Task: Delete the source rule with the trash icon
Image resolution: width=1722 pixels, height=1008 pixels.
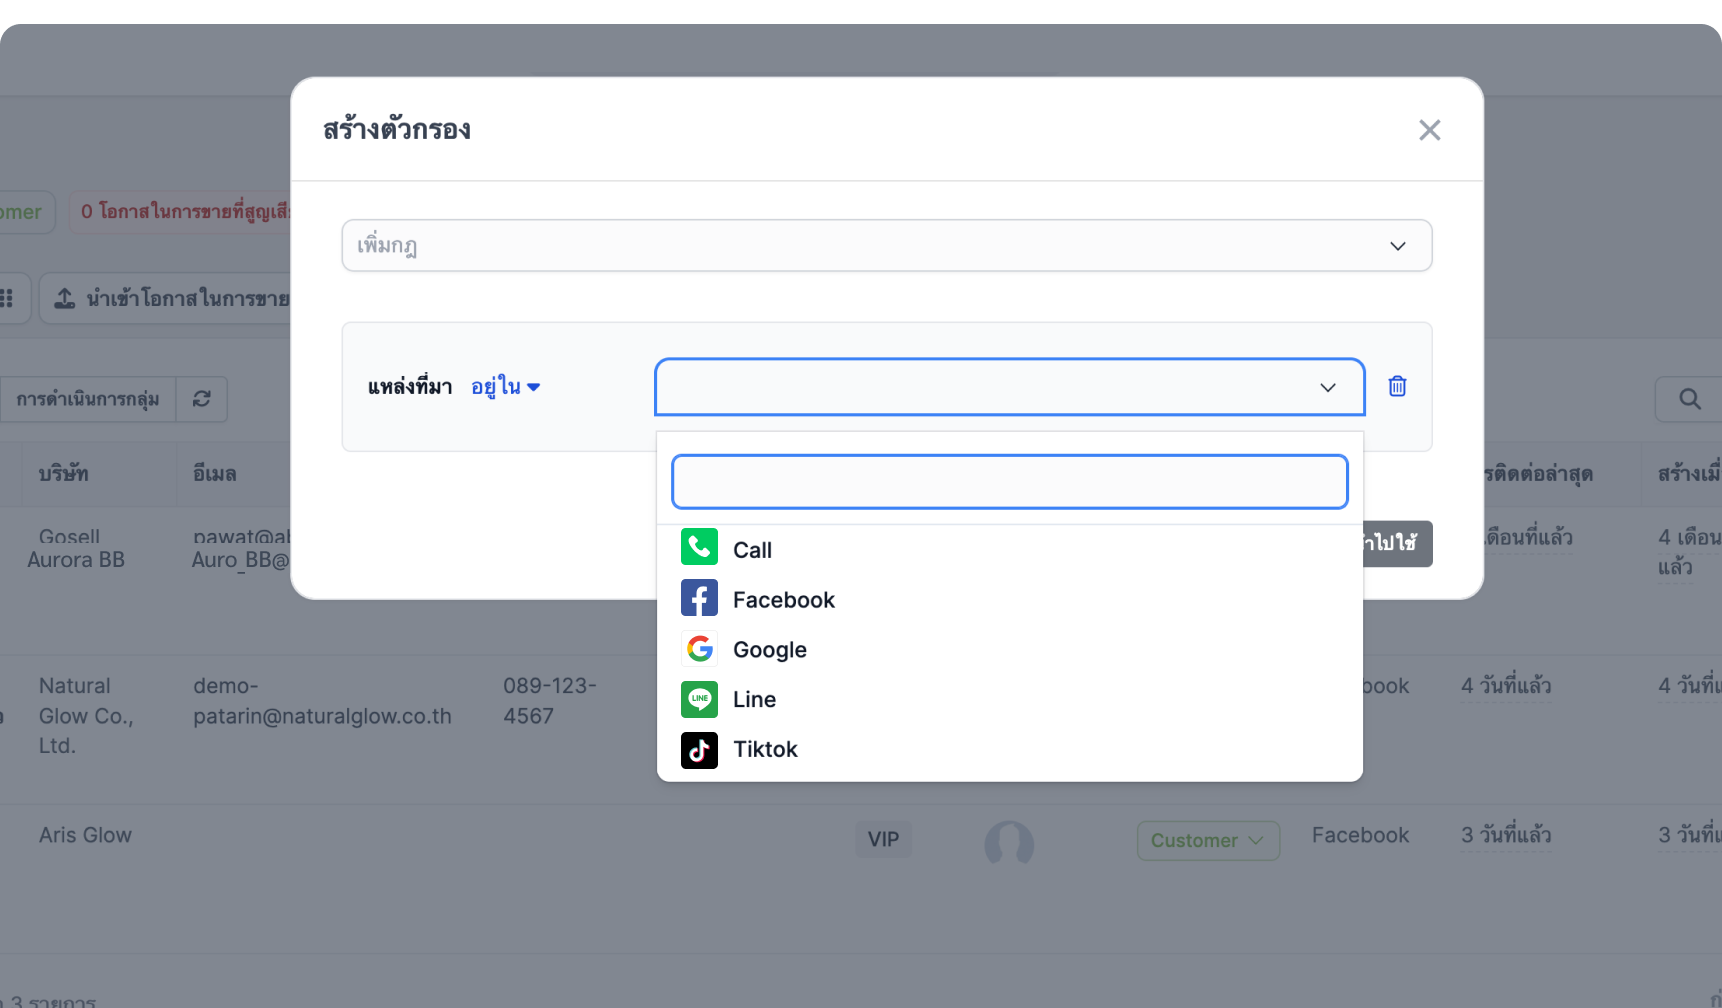Action: [1397, 386]
